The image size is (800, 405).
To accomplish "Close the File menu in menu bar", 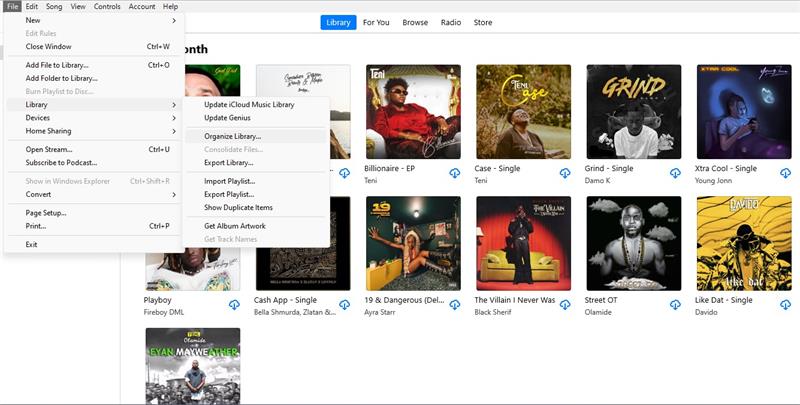I will coord(13,7).
